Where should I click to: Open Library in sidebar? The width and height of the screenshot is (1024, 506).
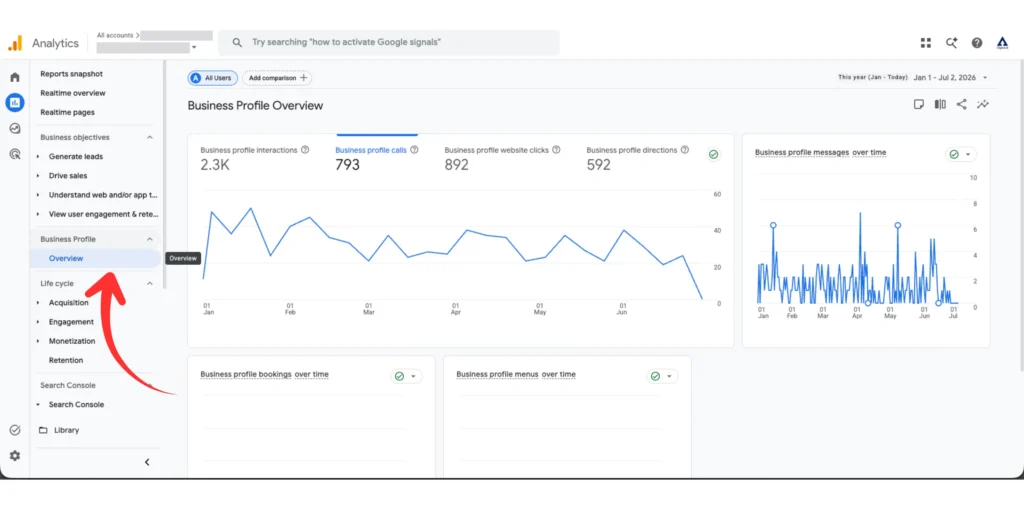(67, 430)
